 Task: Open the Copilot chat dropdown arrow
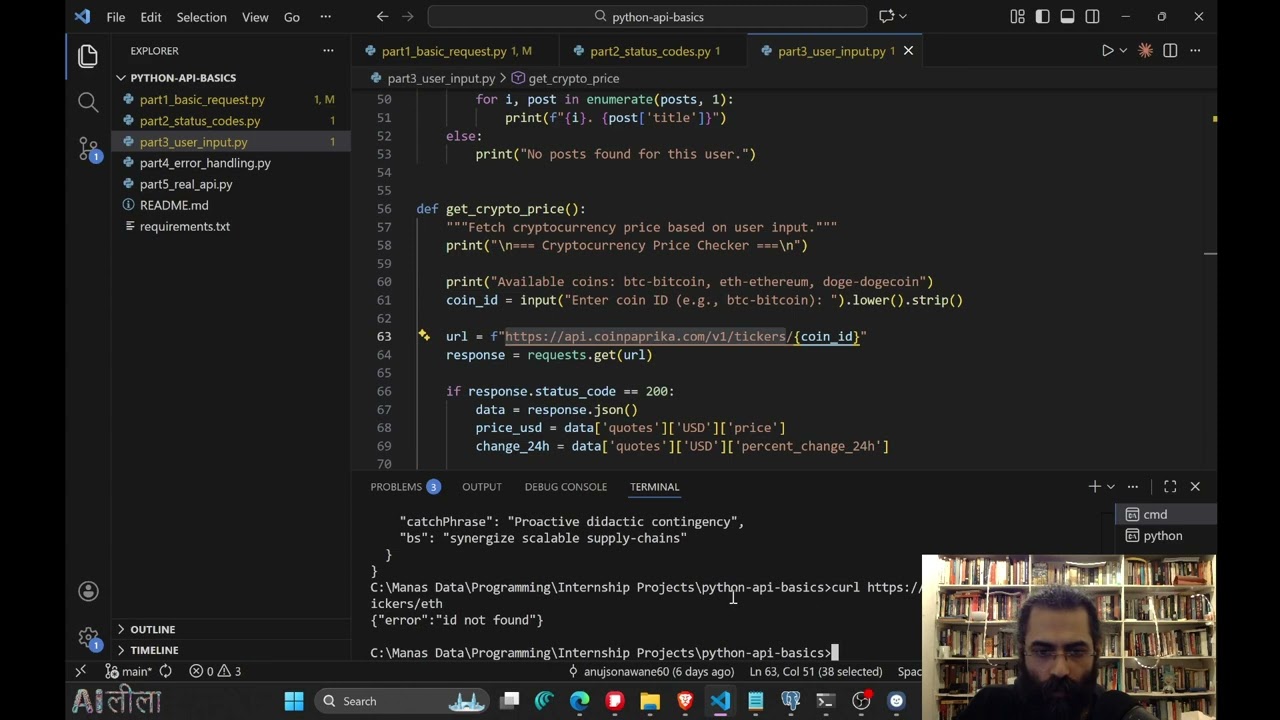(x=903, y=17)
